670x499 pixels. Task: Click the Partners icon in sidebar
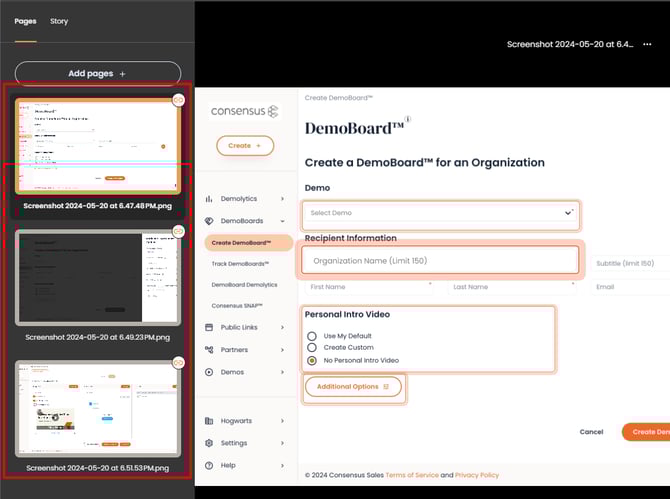(210, 349)
